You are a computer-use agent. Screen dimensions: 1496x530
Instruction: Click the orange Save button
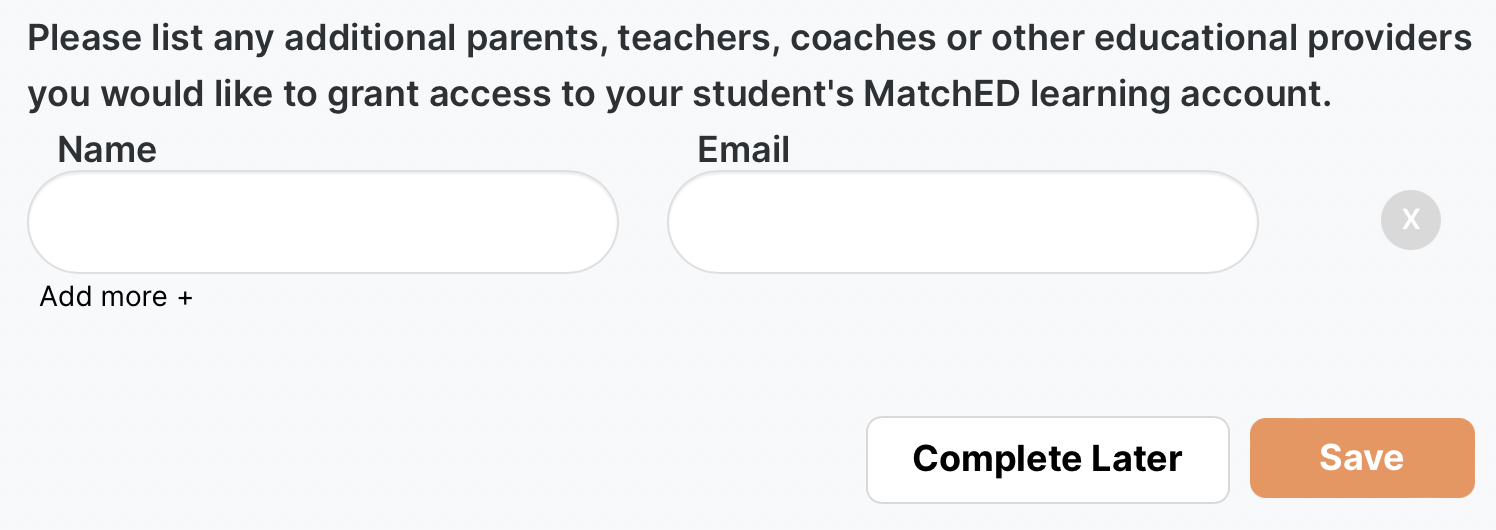coord(1362,458)
